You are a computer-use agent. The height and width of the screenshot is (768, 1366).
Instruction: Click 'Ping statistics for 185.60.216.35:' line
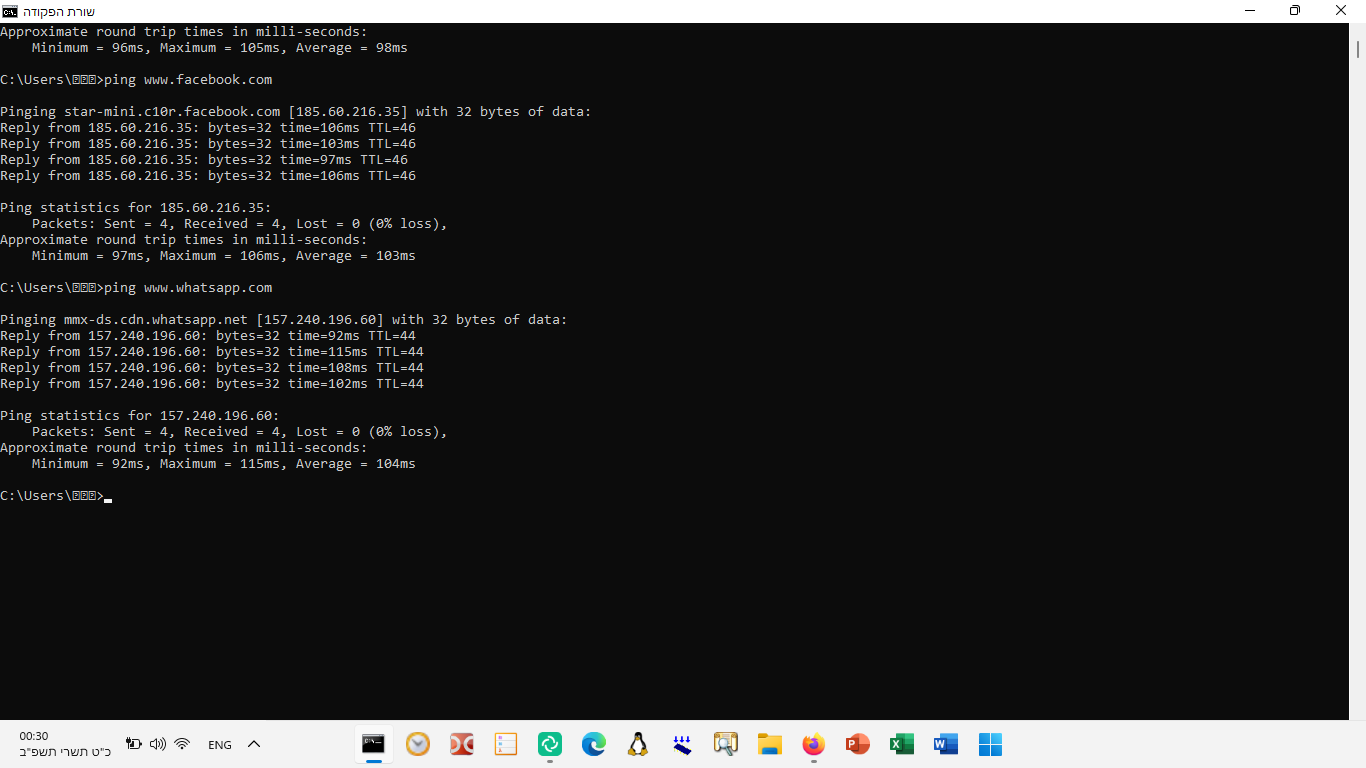136,208
